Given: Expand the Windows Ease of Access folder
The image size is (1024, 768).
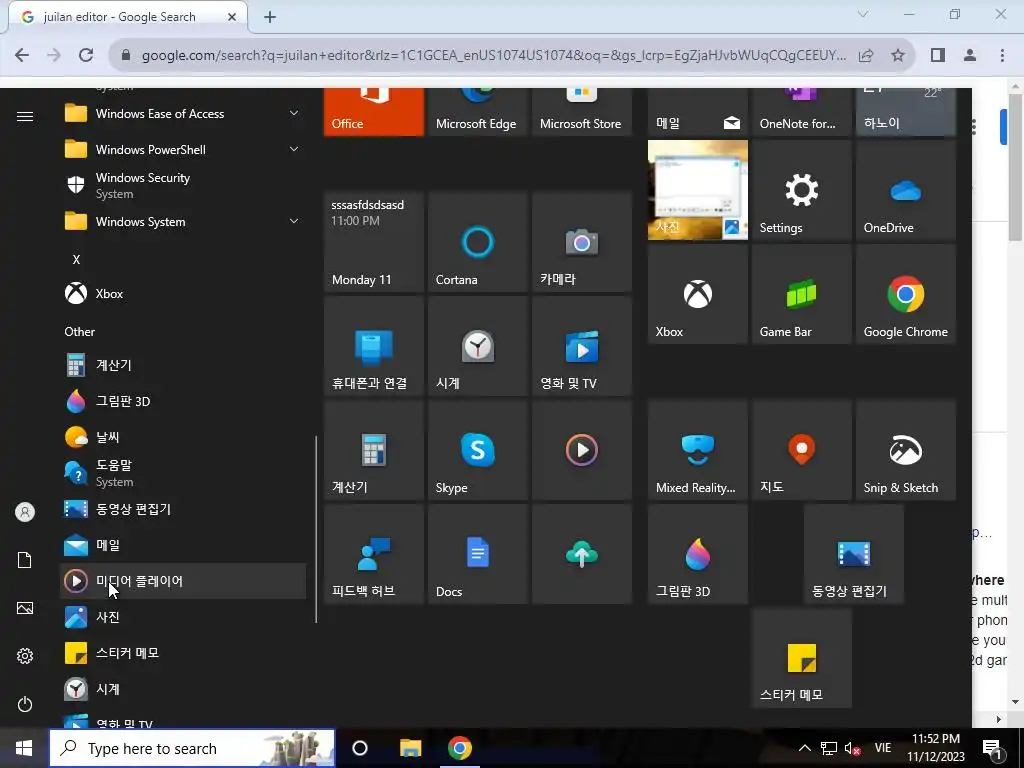Looking at the screenshot, I should 183,114.
